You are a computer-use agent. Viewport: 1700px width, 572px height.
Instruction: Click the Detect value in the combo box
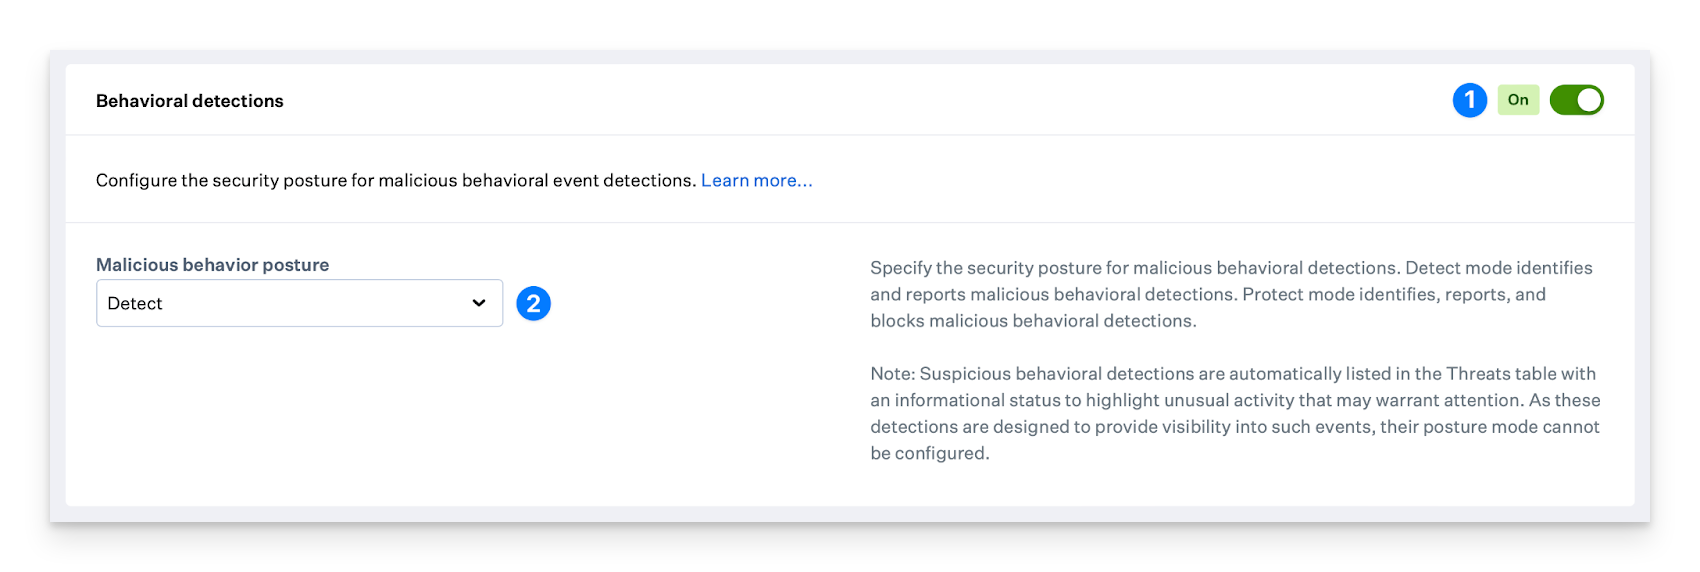(135, 304)
